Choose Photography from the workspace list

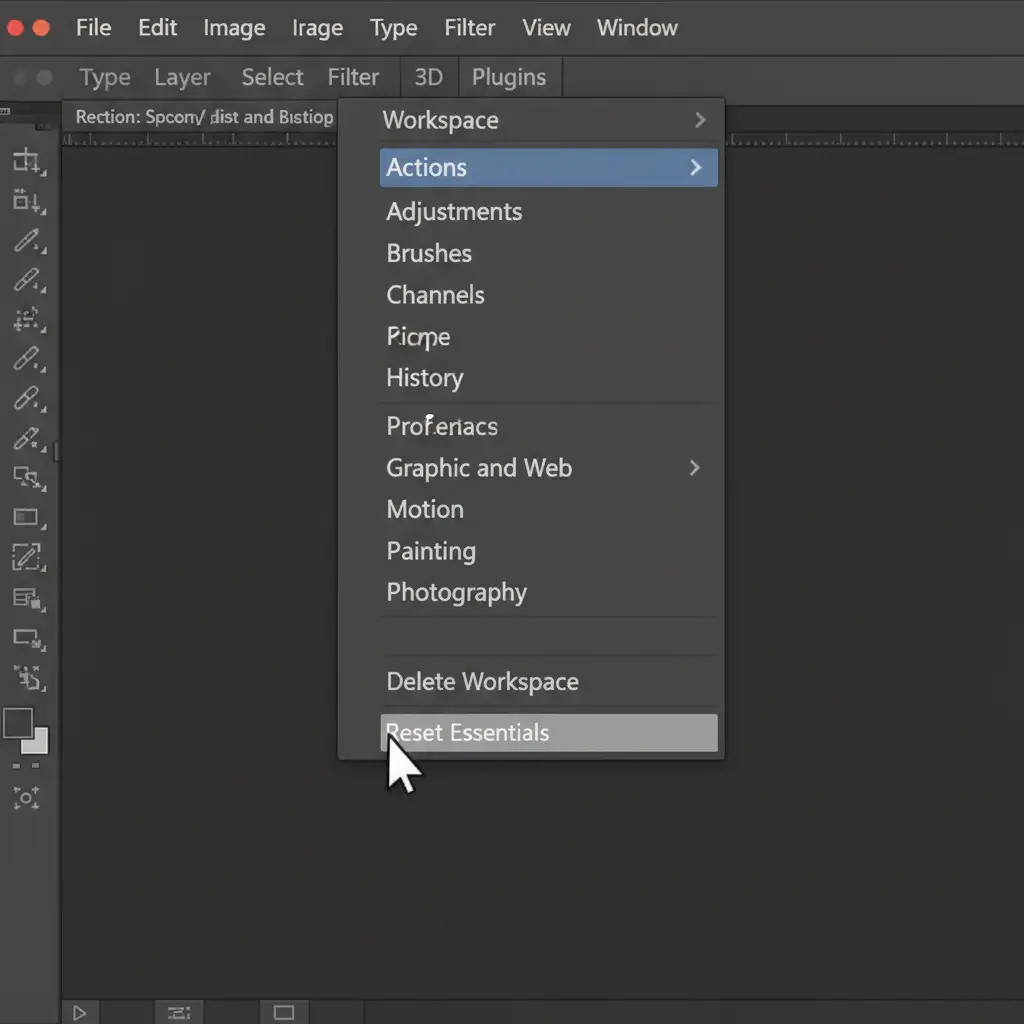coord(456,592)
